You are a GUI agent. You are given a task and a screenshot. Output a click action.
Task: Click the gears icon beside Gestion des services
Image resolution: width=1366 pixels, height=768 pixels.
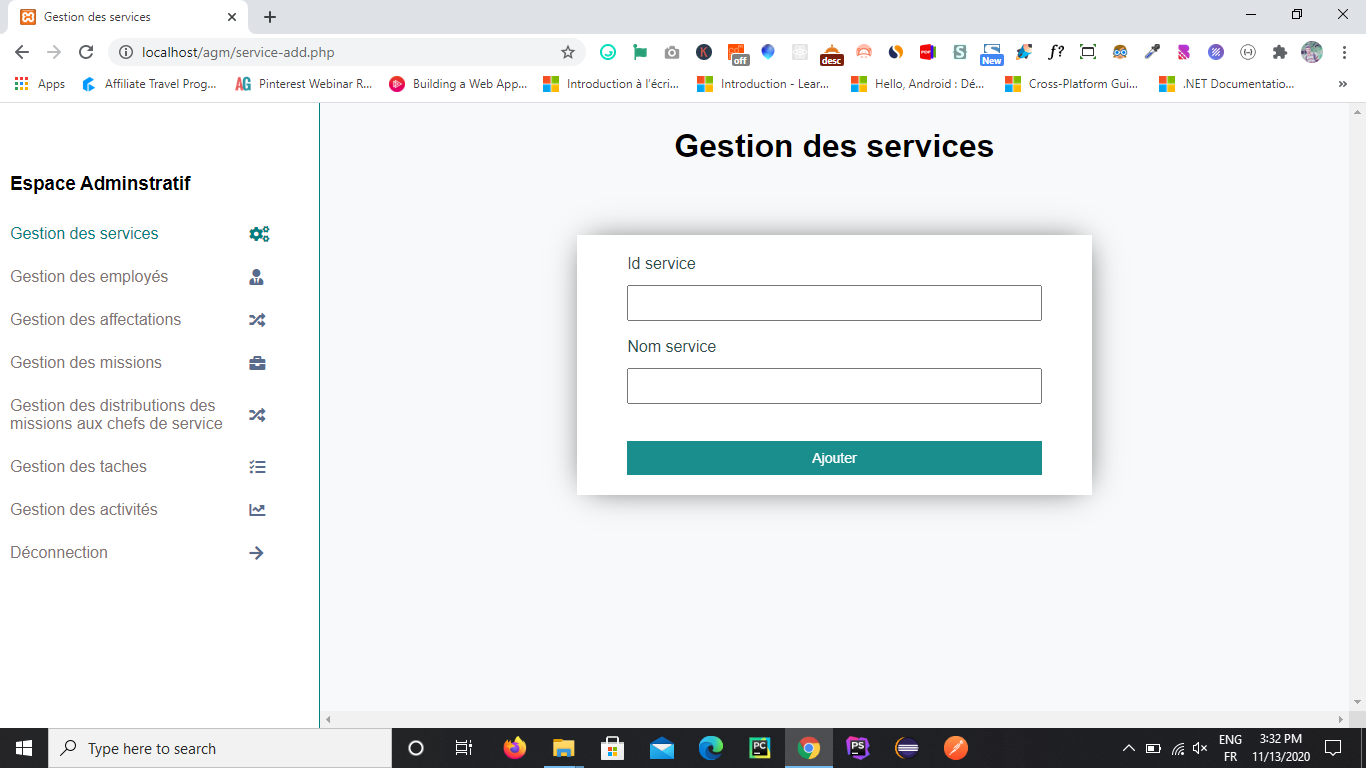[259, 234]
